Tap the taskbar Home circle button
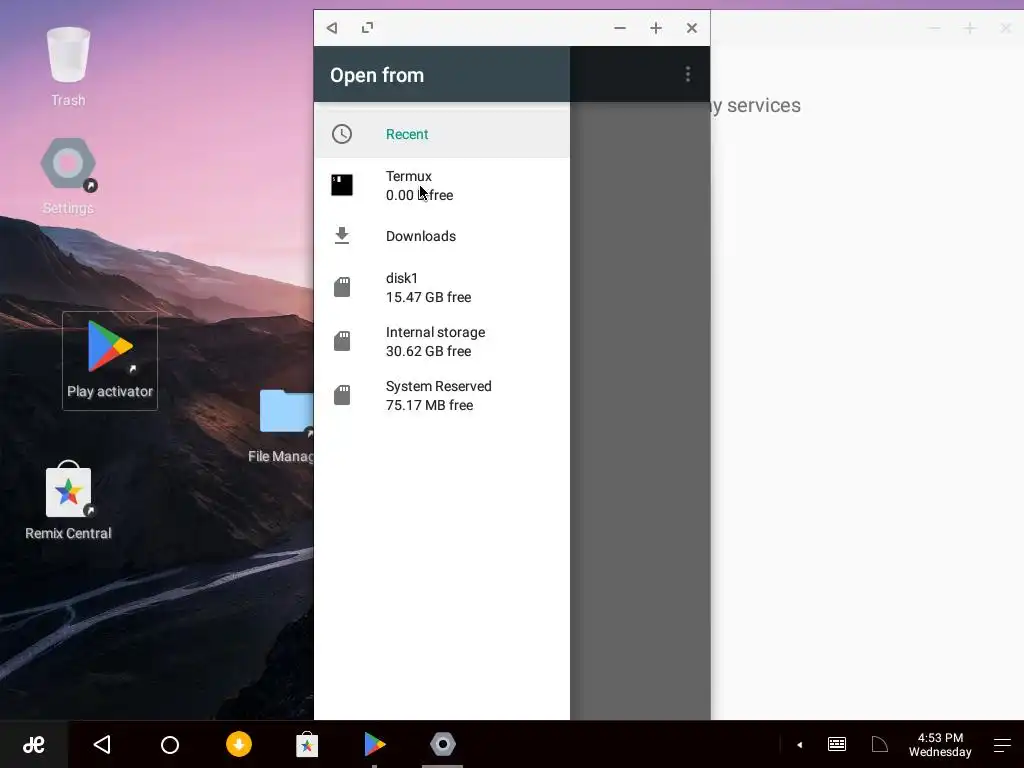Image resolution: width=1024 pixels, height=768 pixels. click(170, 744)
